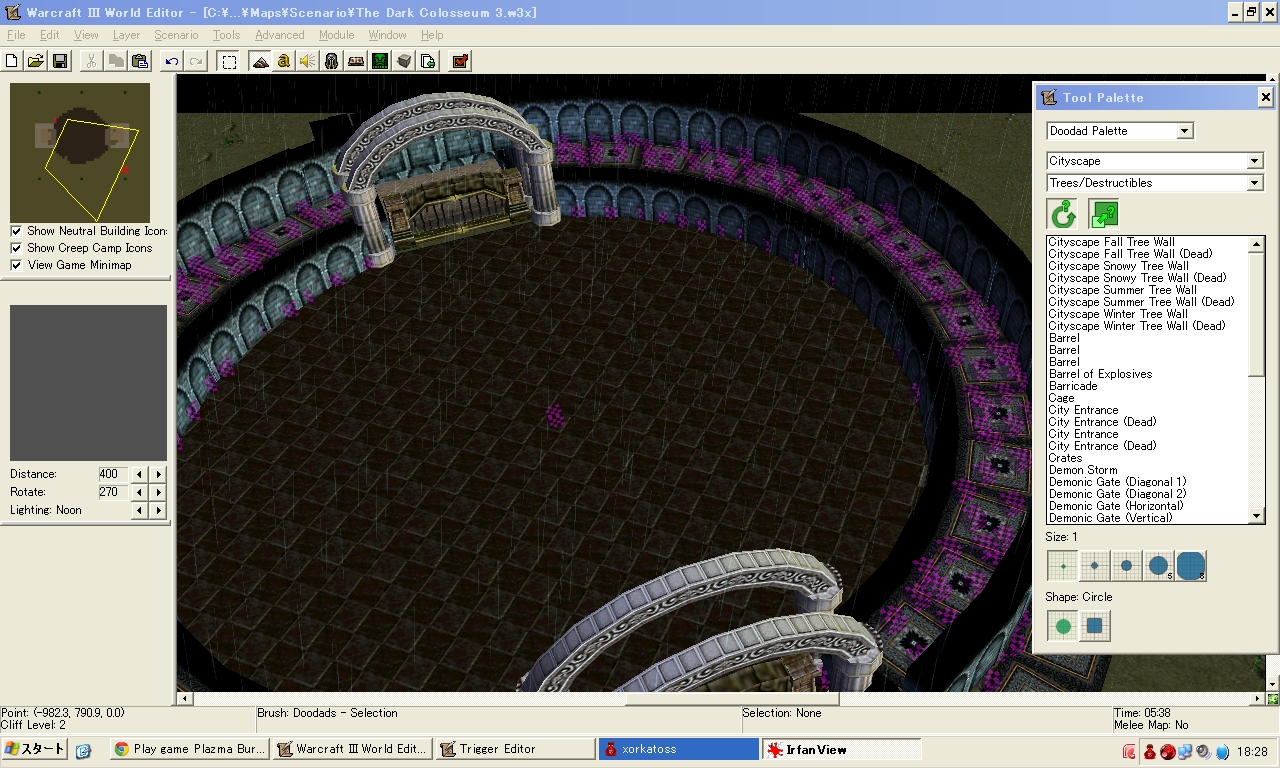Choose the square brush shape
Screen dimensions: 1280x768
1095,626
